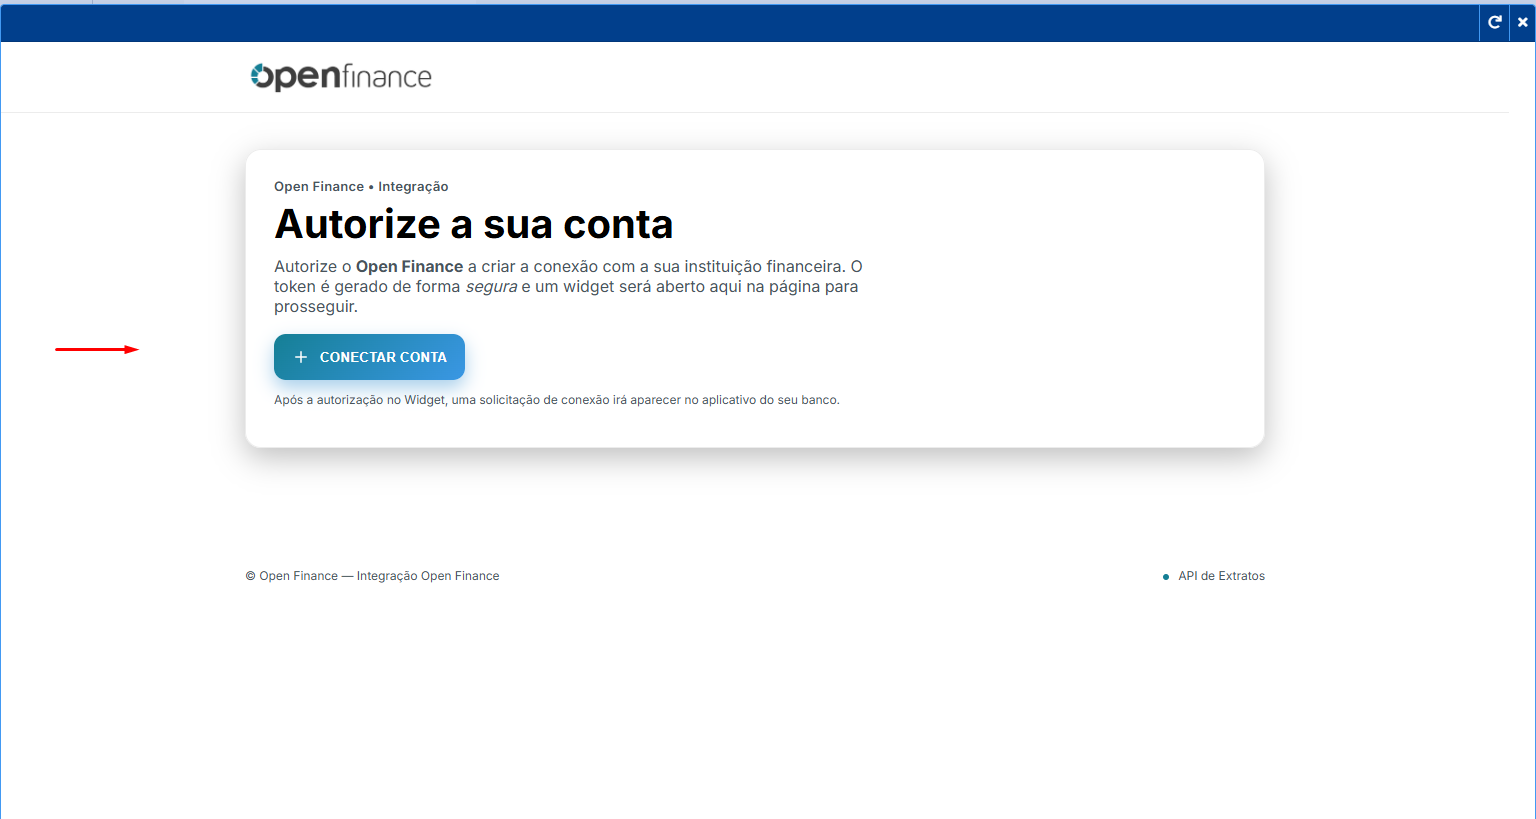Screen dimensions: 1536x819
Task: Click the note about authorization in Widget
Action: [556, 400]
